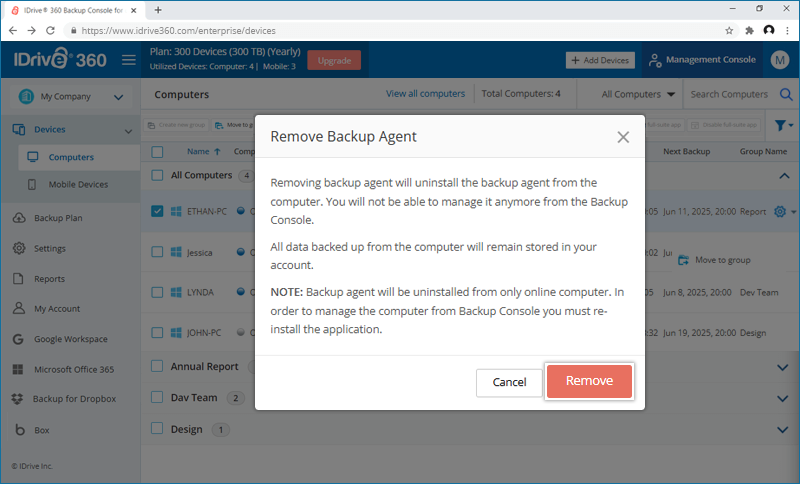800x484 pixels.
Task: Check the Jessica computer checkbox
Action: click(158, 253)
